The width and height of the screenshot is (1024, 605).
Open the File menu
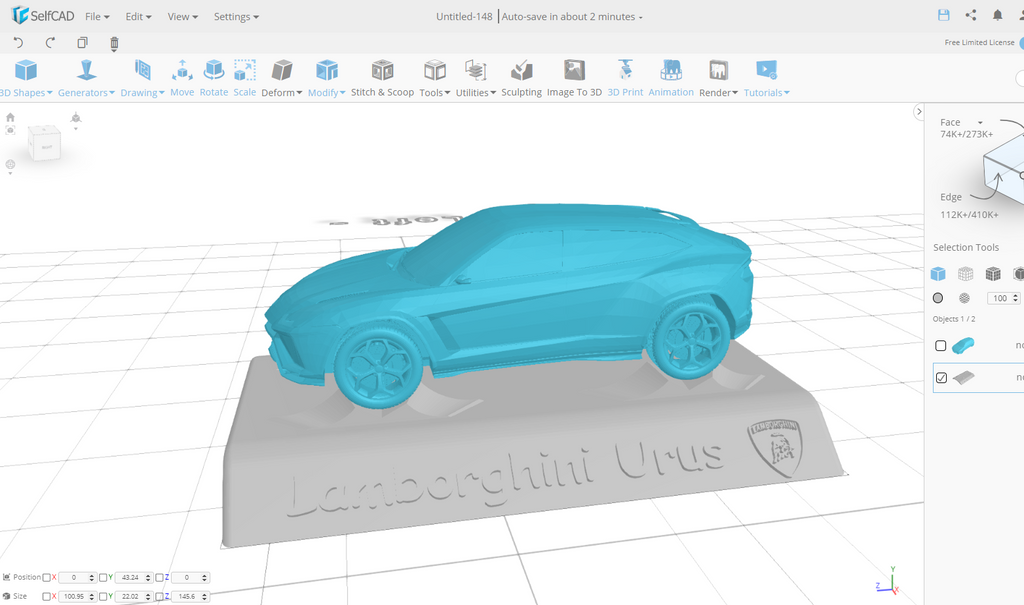(97, 17)
